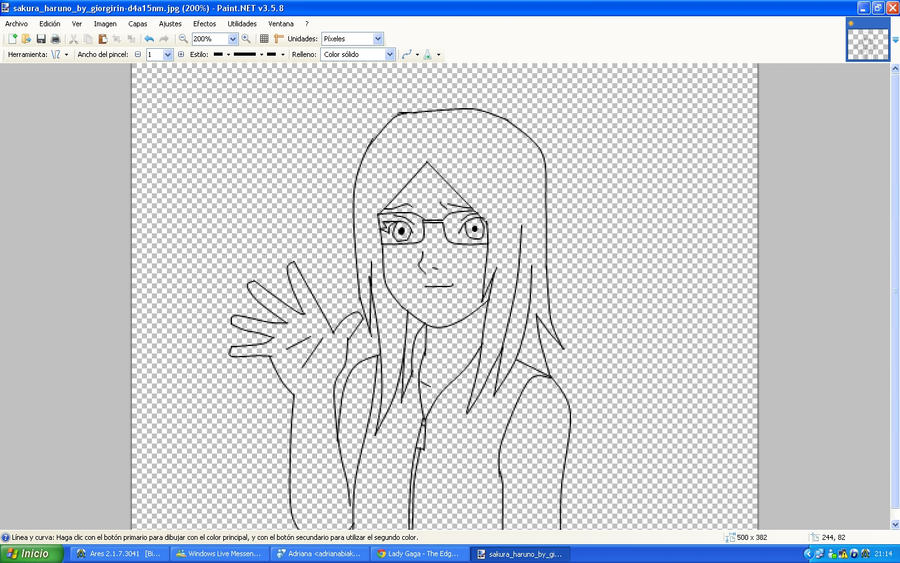Screen dimensions: 900x563
Task: Save the image with the floppy disk icon
Action: pos(41,39)
